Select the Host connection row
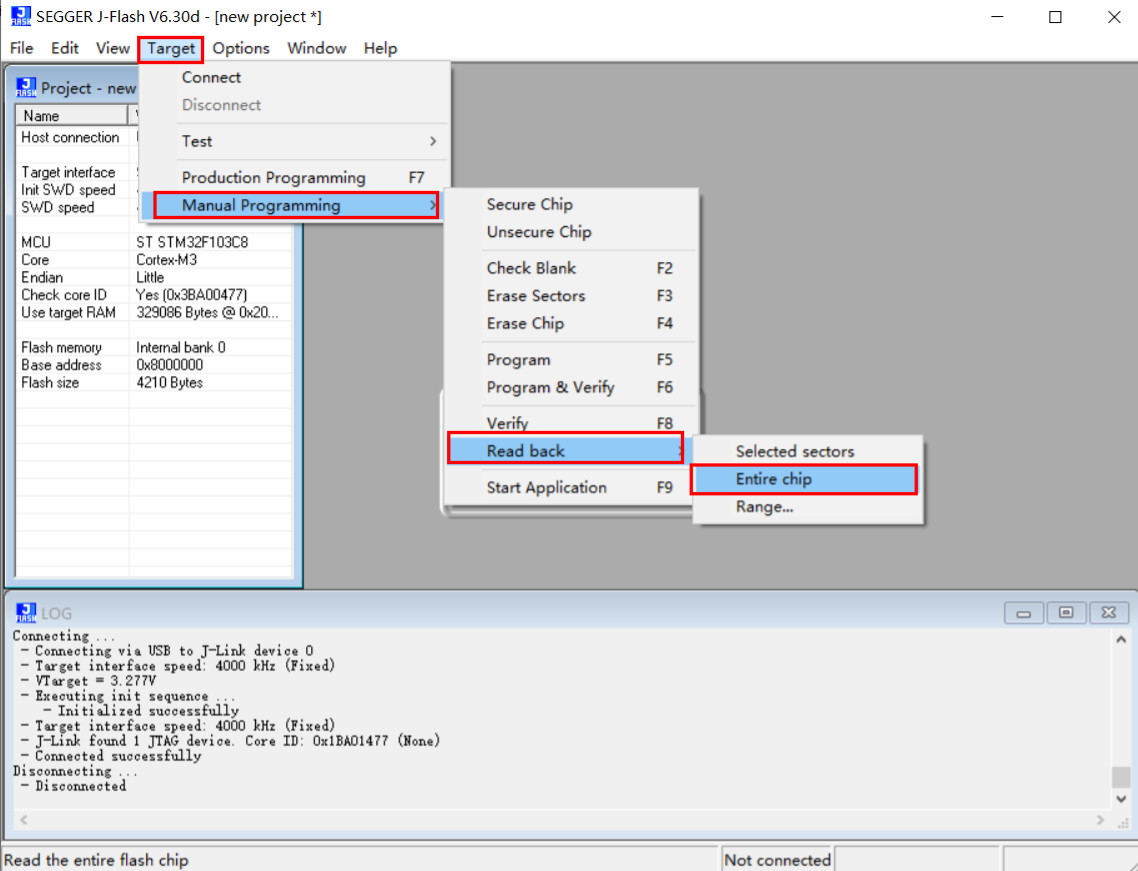Viewport: 1138px width, 871px height. [x=70, y=137]
